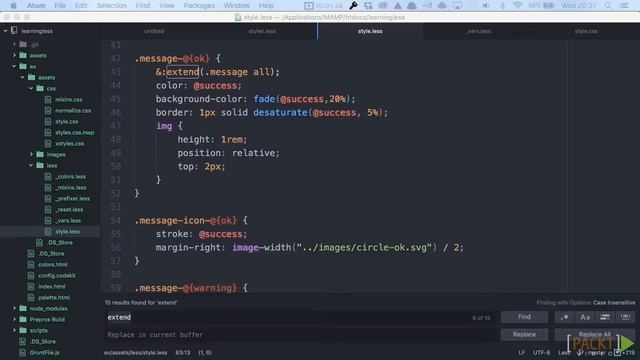Open the mixins.css file icon
This screenshot has height=360, width=640.
coord(48,99)
